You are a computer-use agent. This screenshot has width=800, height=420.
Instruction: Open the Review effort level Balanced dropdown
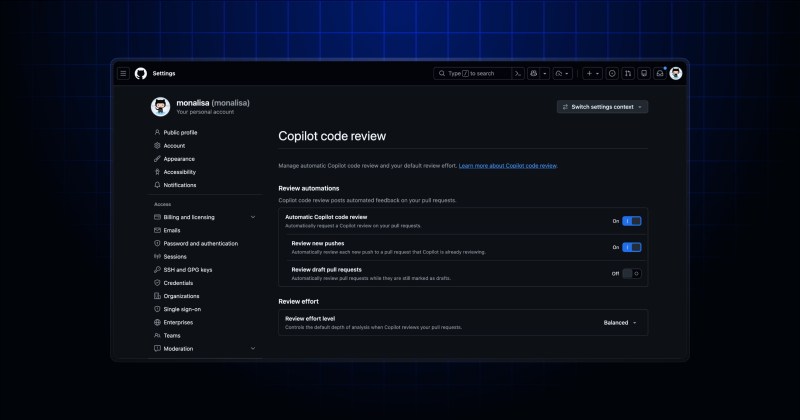click(x=620, y=323)
